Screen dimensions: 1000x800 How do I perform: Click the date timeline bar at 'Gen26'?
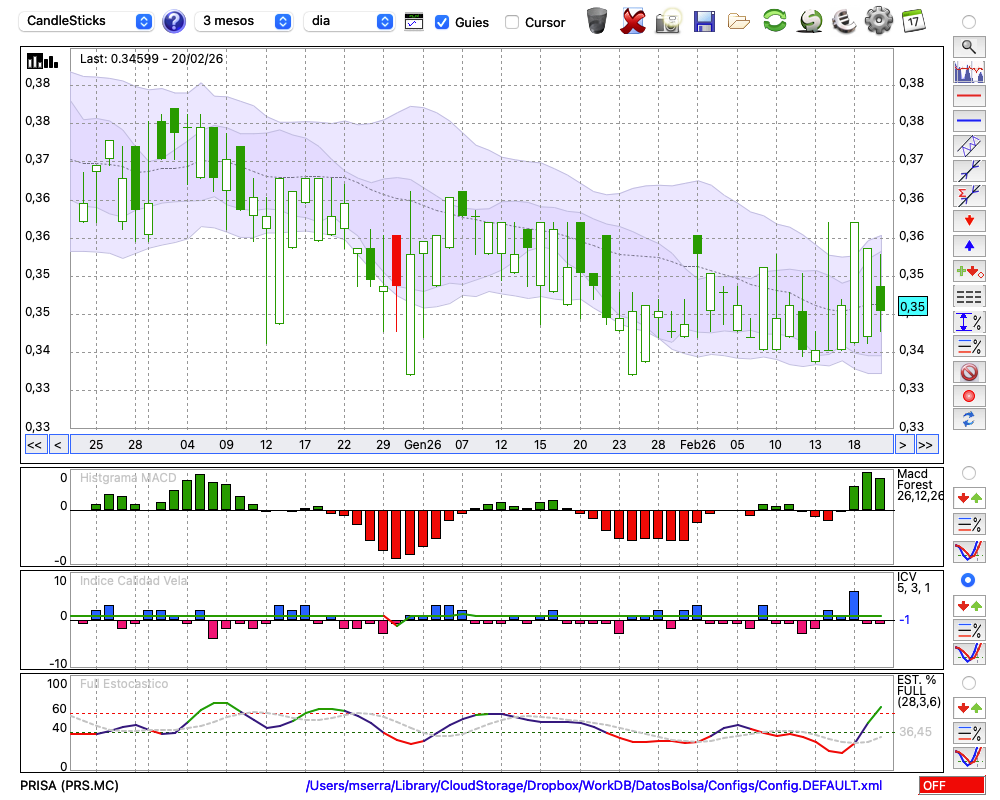click(422, 445)
